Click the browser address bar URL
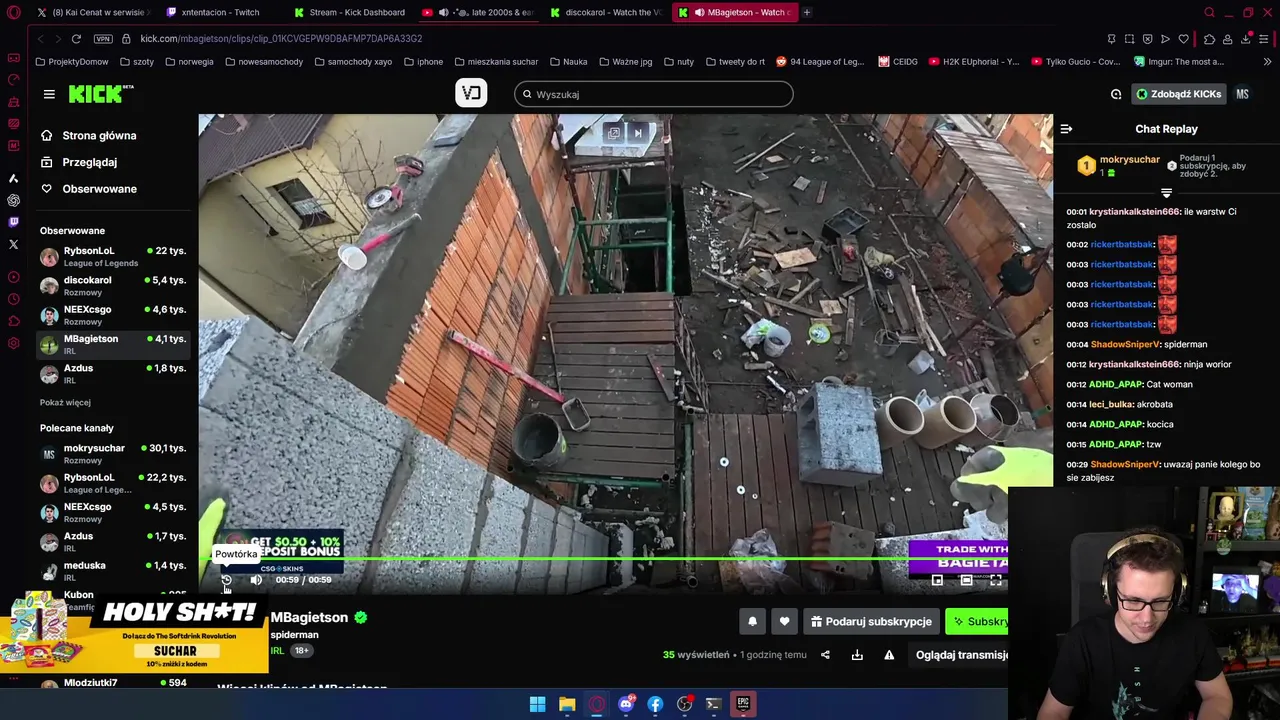Viewport: 1280px width, 720px height. pyautogui.click(x=281, y=38)
